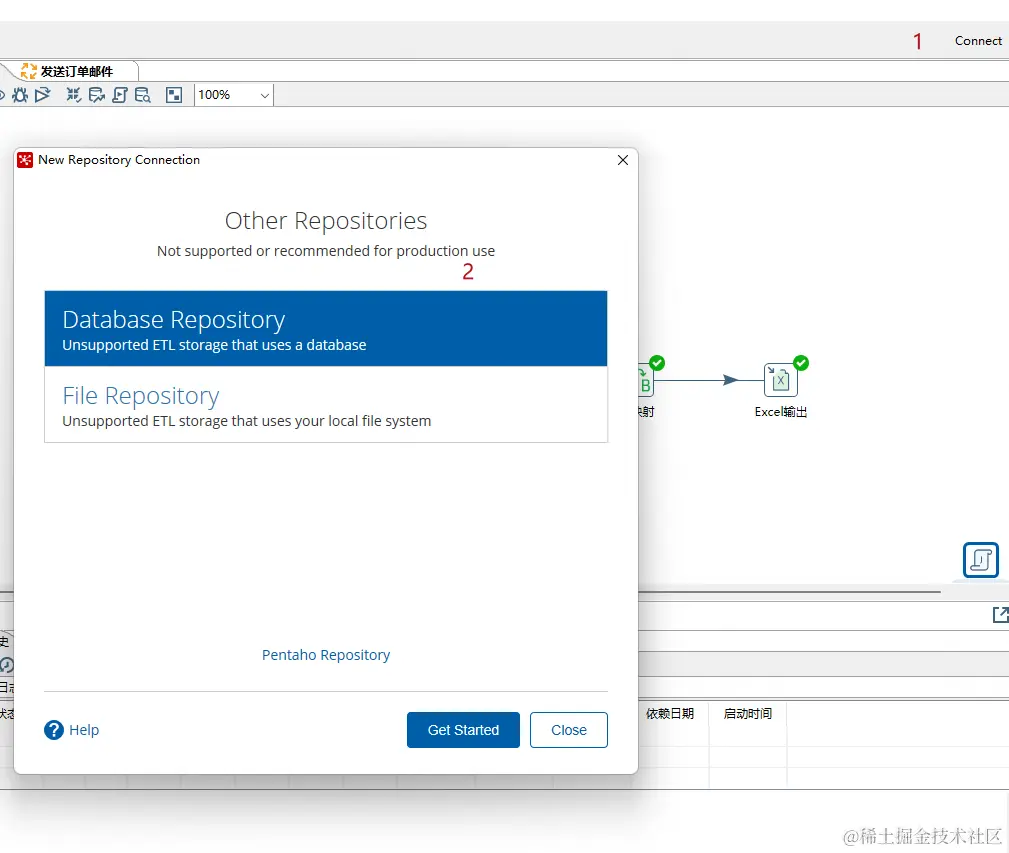The height and width of the screenshot is (853, 1009).
Task: Click the Pentaho icon in the dialog title
Action: 25,160
